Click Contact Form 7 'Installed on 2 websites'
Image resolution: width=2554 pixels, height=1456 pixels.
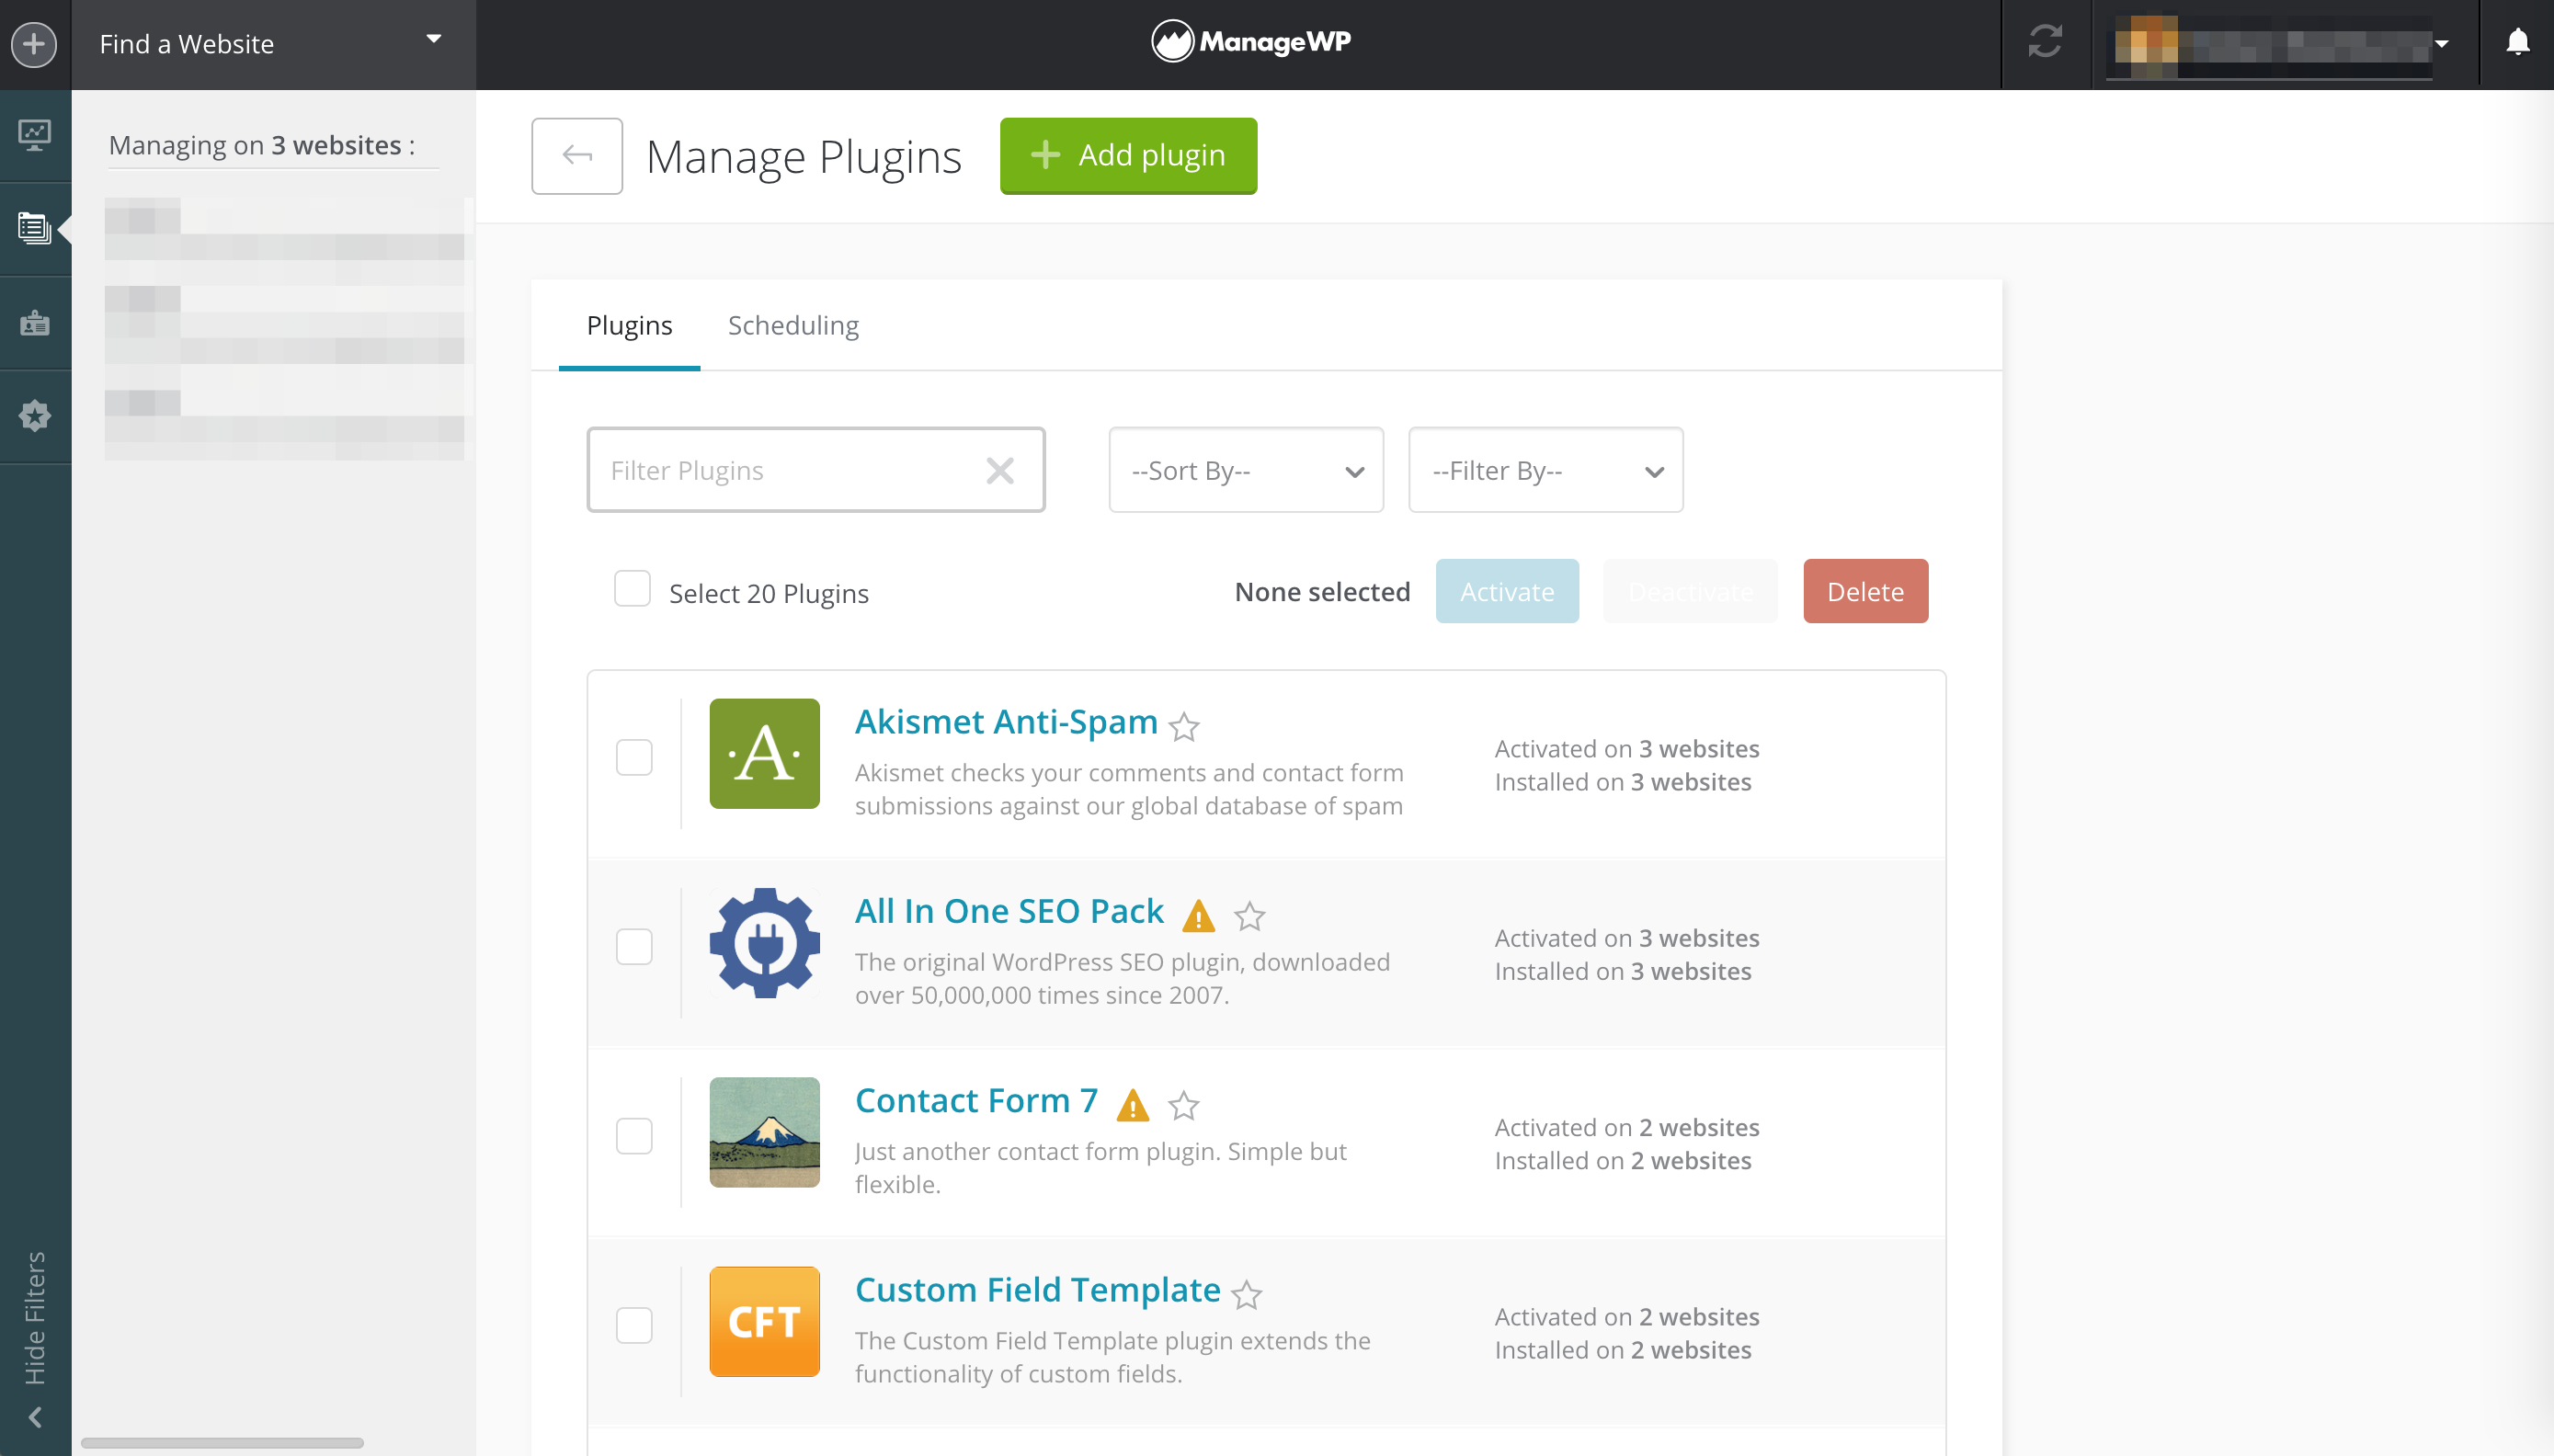click(1623, 1161)
